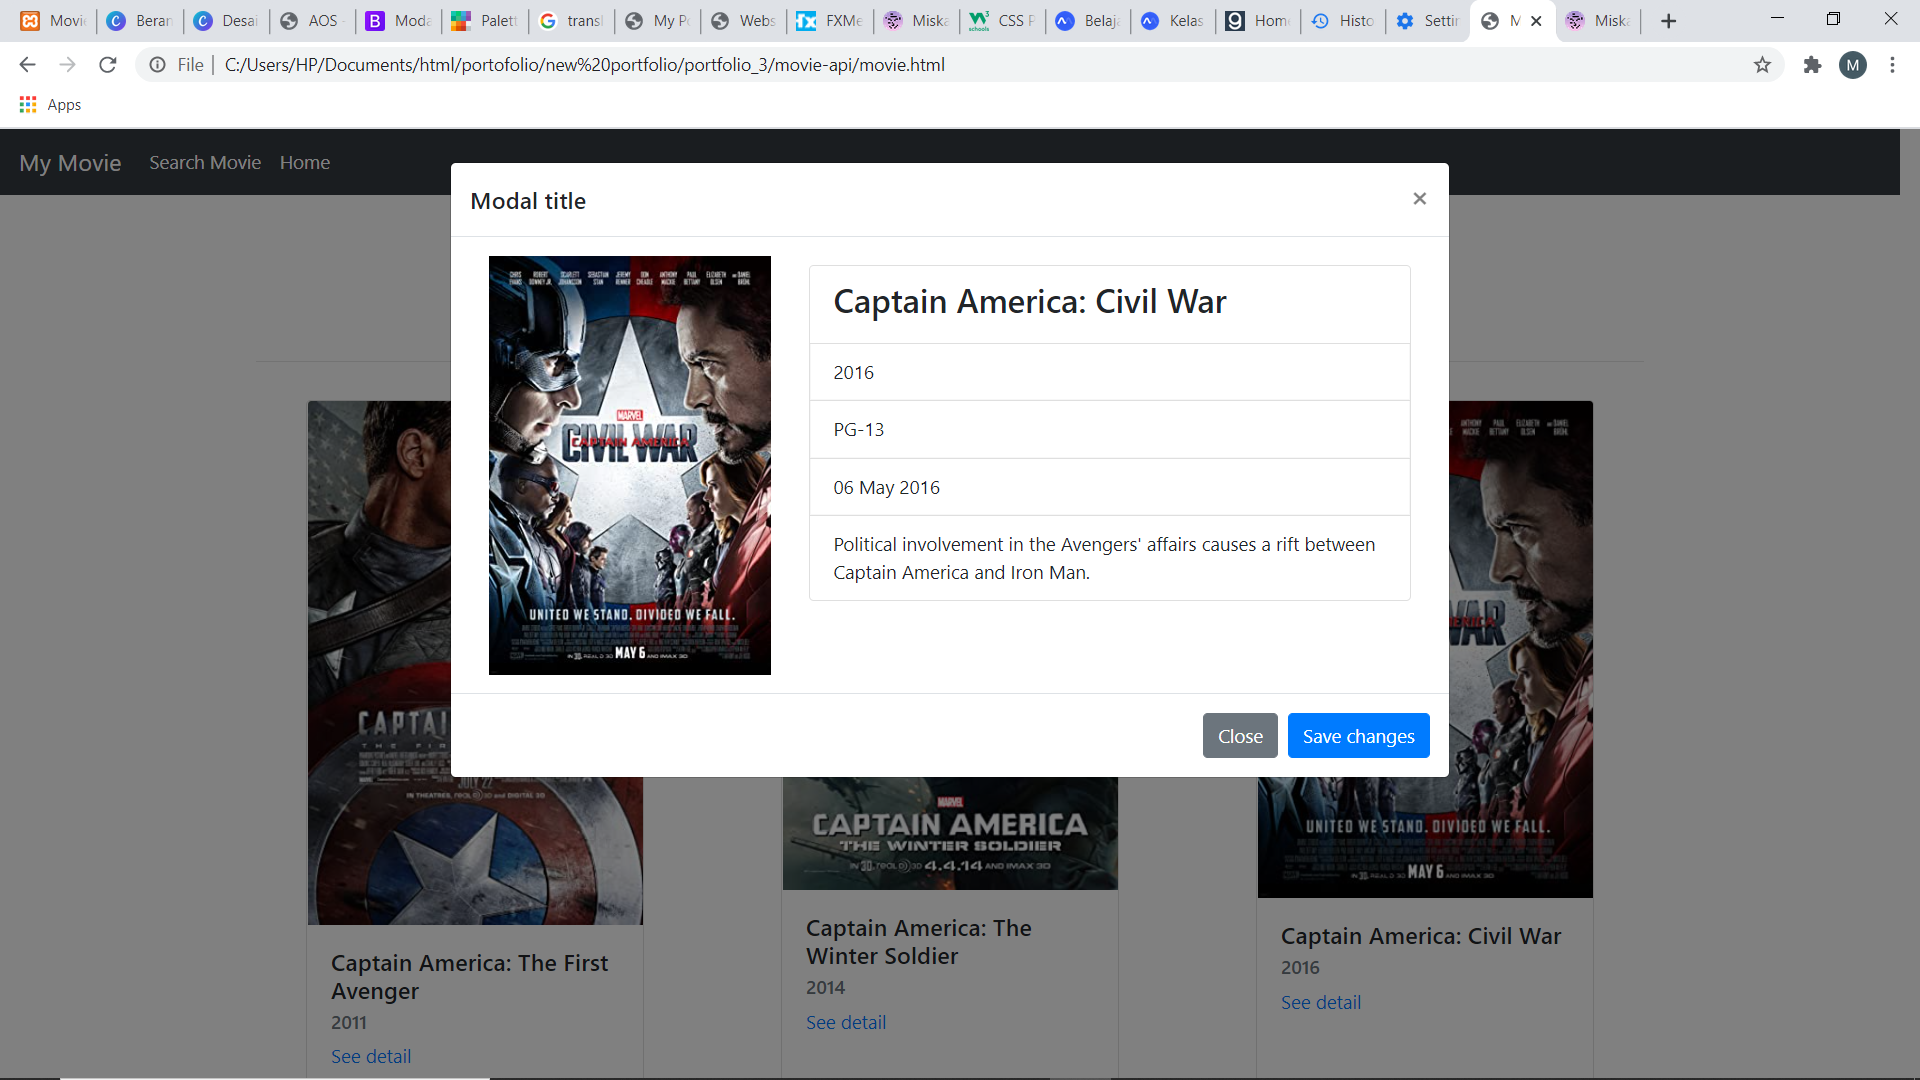This screenshot has width=1920, height=1080.
Task: Click the Civil War poster in modal
Action: point(629,465)
